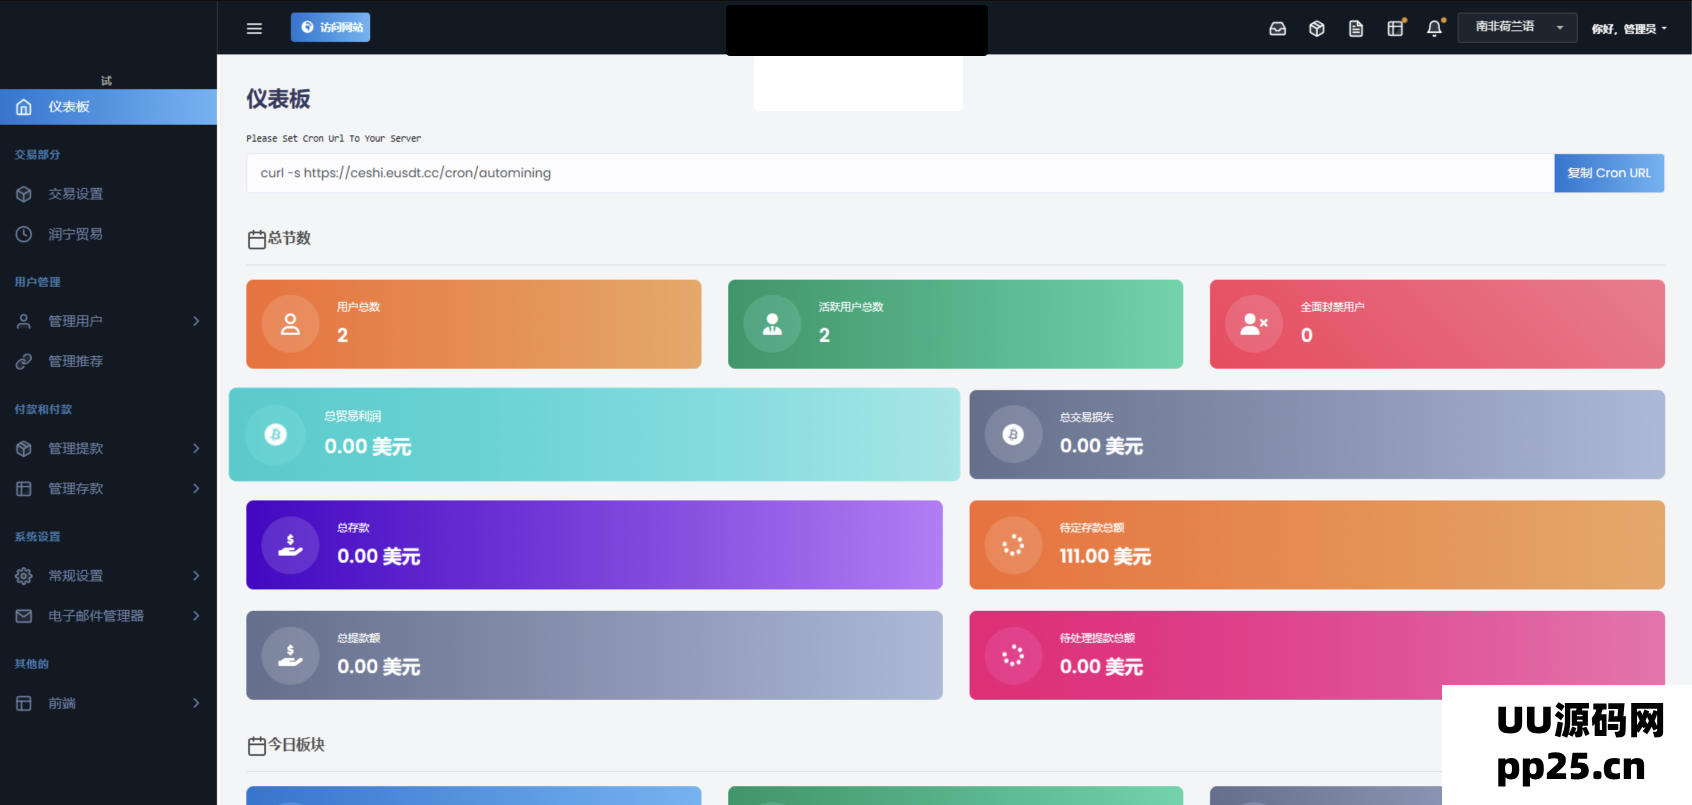The width and height of the screenshot is (1692, 805).
Task: Click the 总存款 0.00 美元 value
Action: [379, 556]
